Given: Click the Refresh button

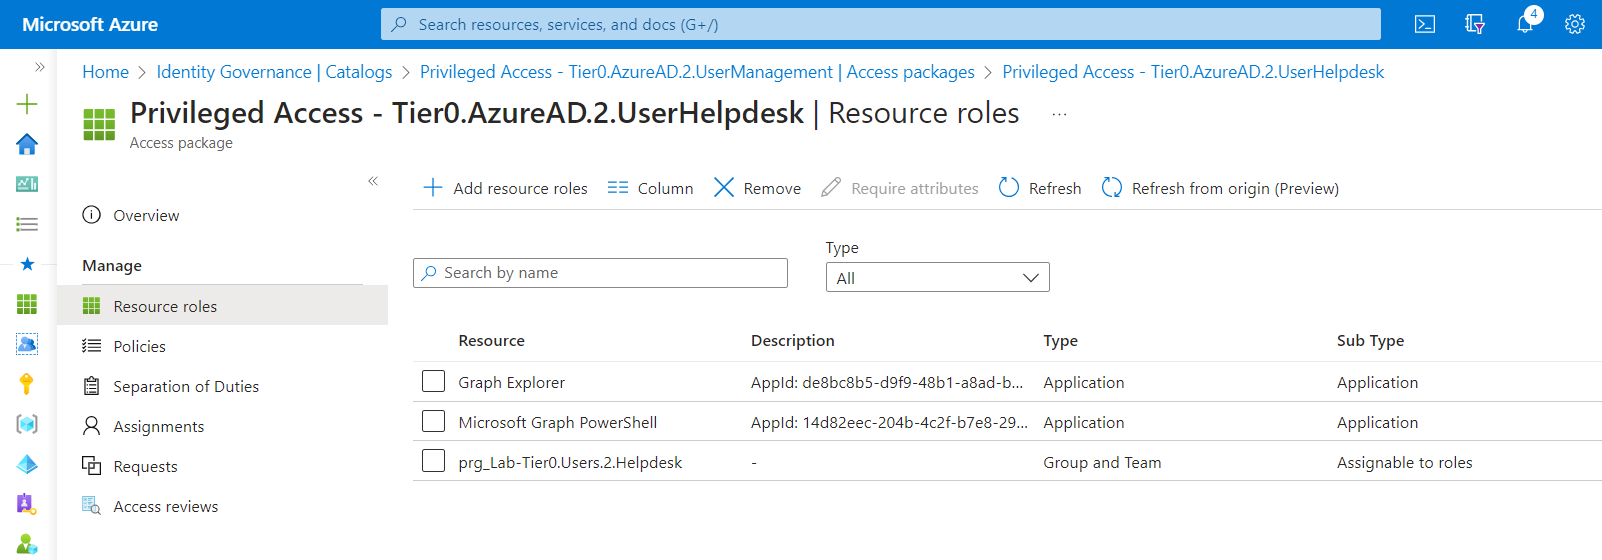Looking at the screenshot, I should pos(1040,188).
